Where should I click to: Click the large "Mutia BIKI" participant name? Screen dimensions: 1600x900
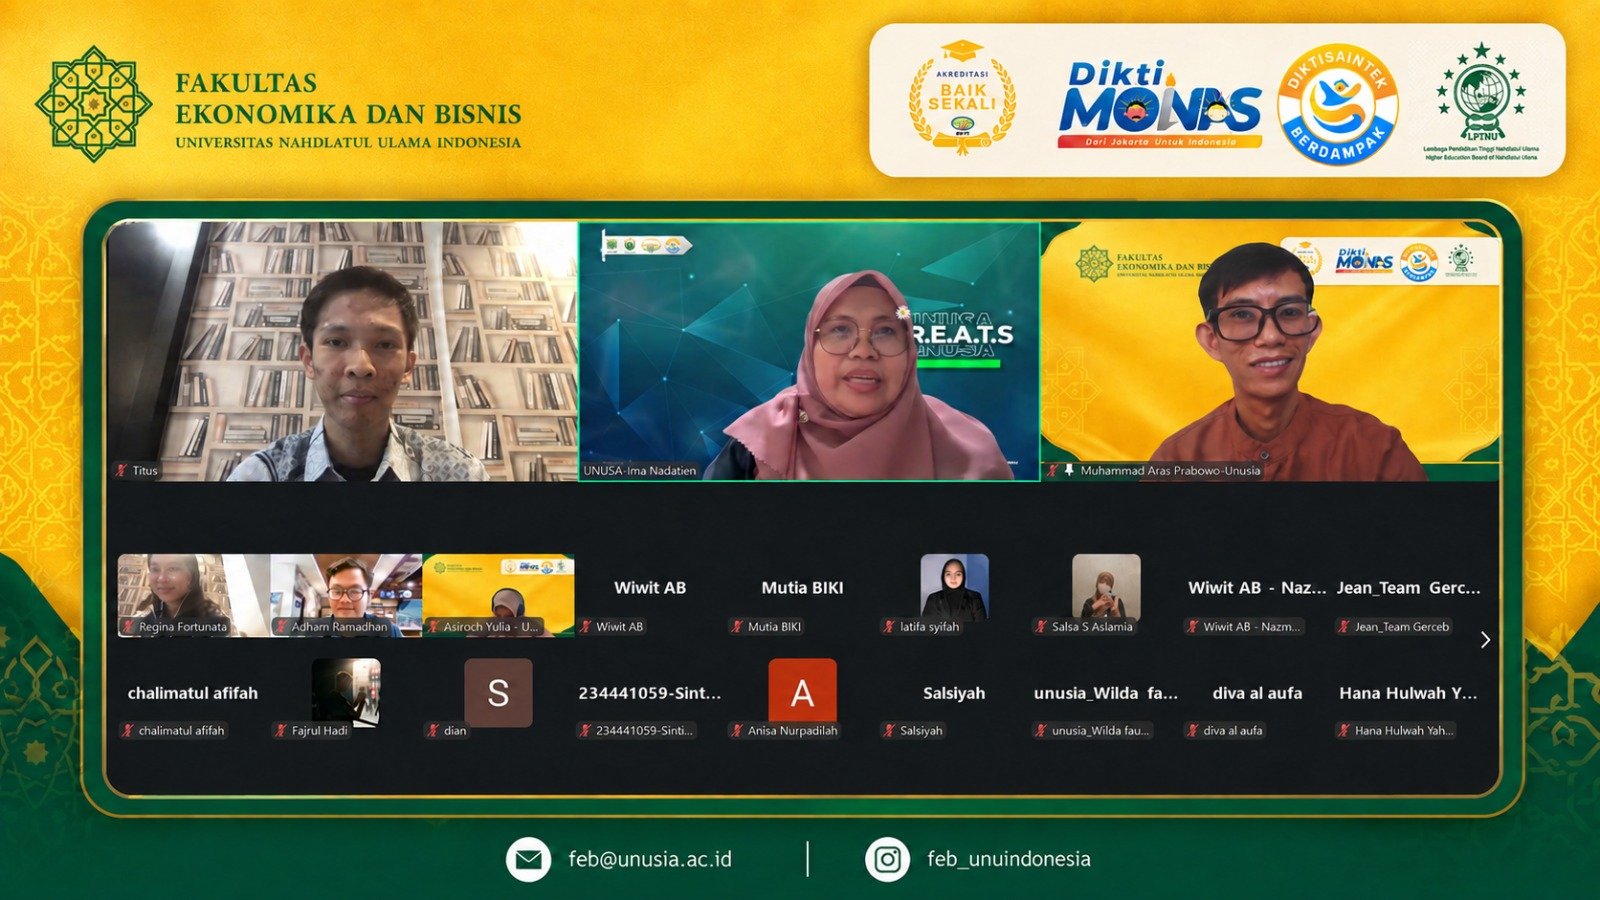point(802,588)
